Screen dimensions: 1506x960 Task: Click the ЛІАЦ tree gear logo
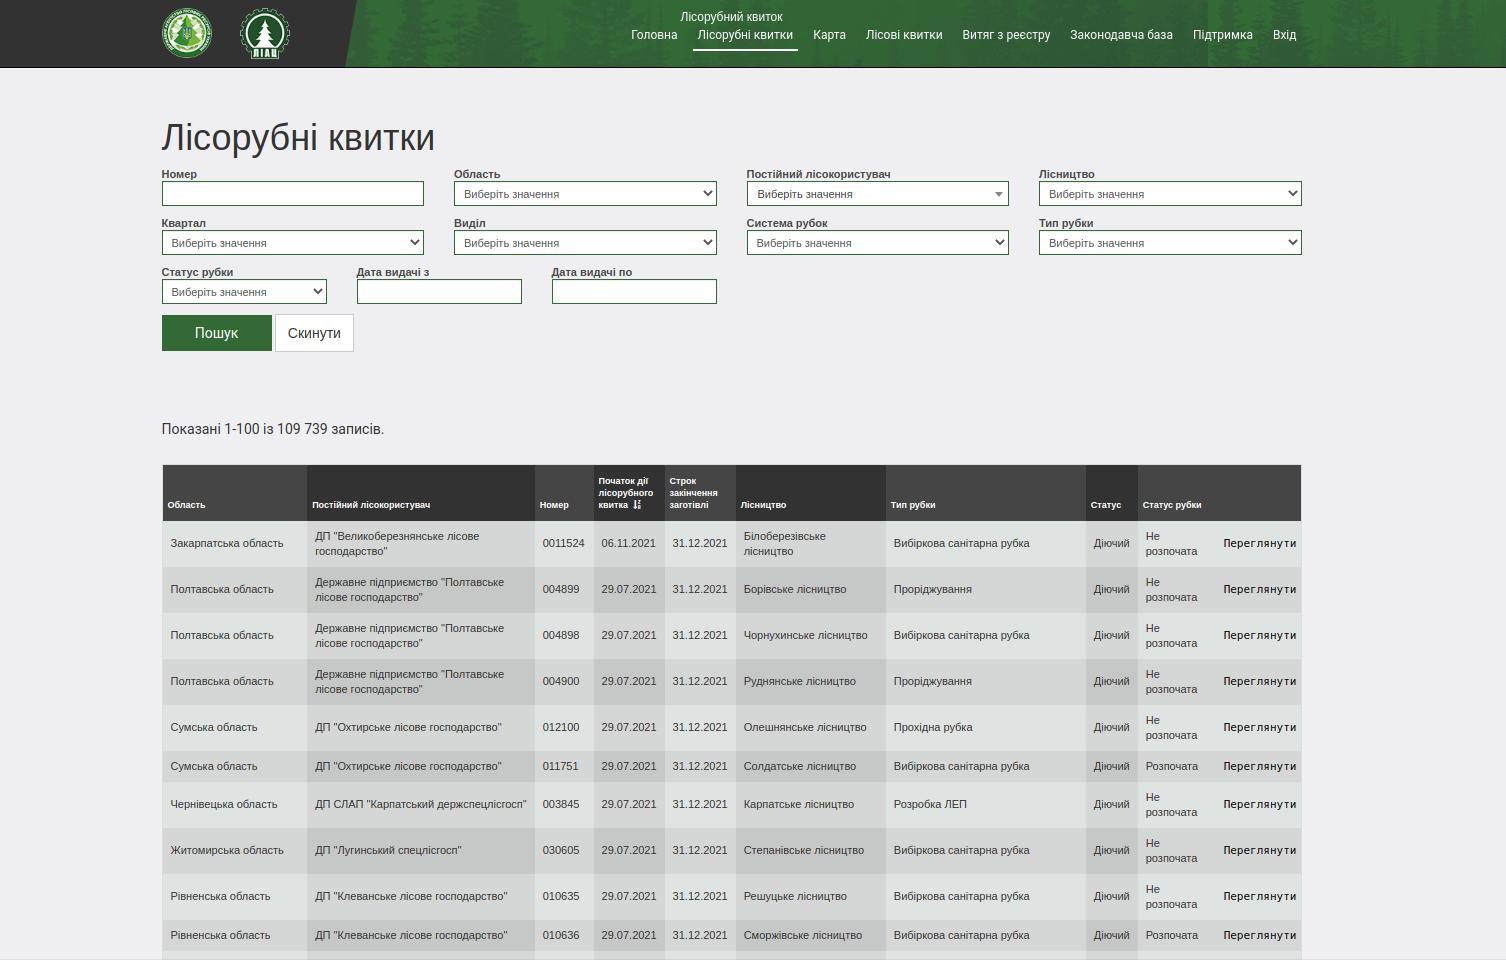coord(265,34)
